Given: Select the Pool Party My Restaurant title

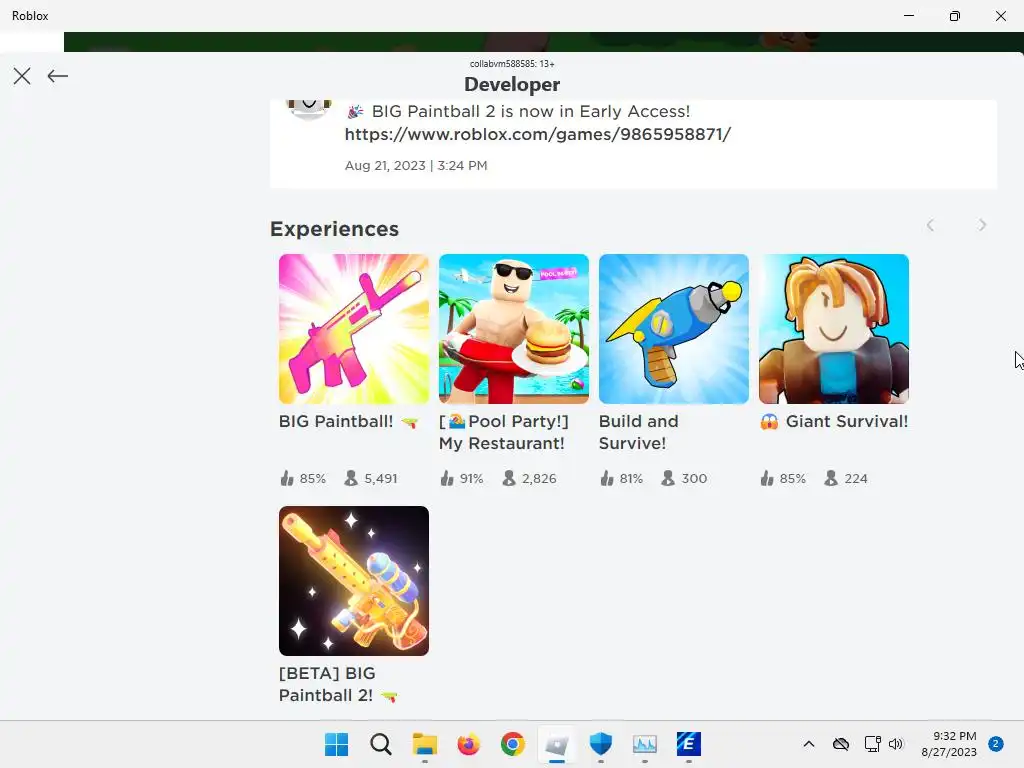Looking at the screenshot, I should point(504,432).
